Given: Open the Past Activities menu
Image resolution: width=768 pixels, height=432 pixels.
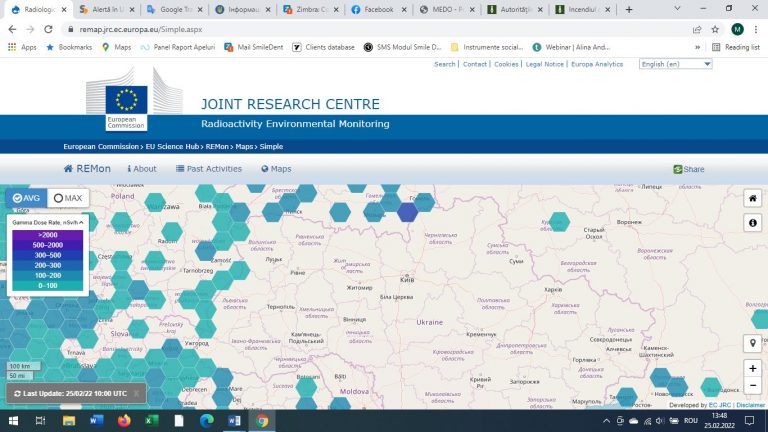Looking at the screenshot, I should pyautogui.click(x=209, y=168).
